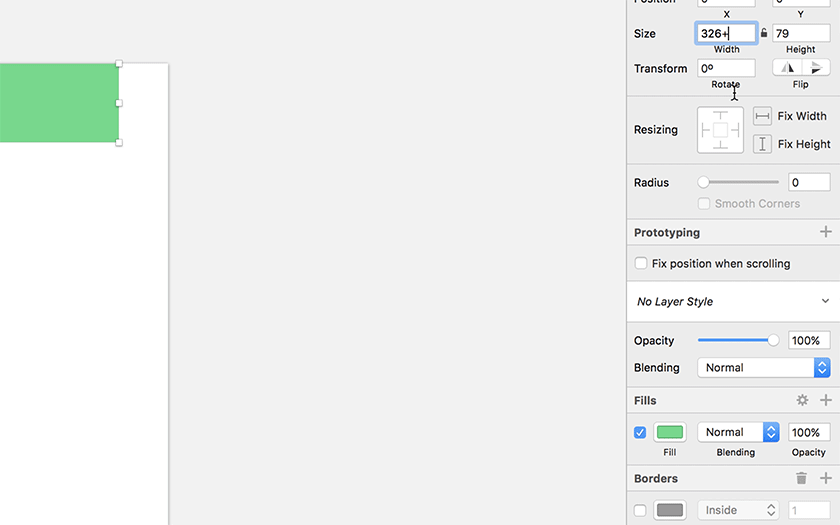840x525 pixels.
Task: Enable the Fix Height resizing option
Action: tap(762, 144)
